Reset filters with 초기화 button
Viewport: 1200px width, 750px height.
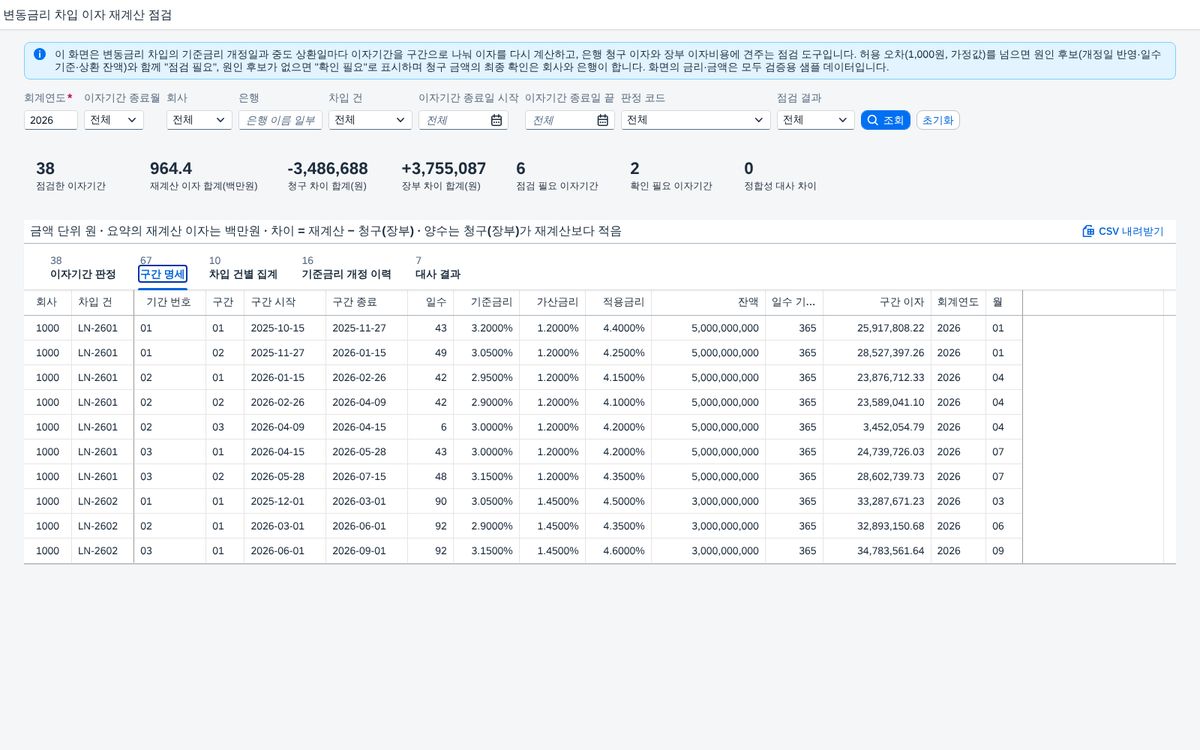(938, 120)
